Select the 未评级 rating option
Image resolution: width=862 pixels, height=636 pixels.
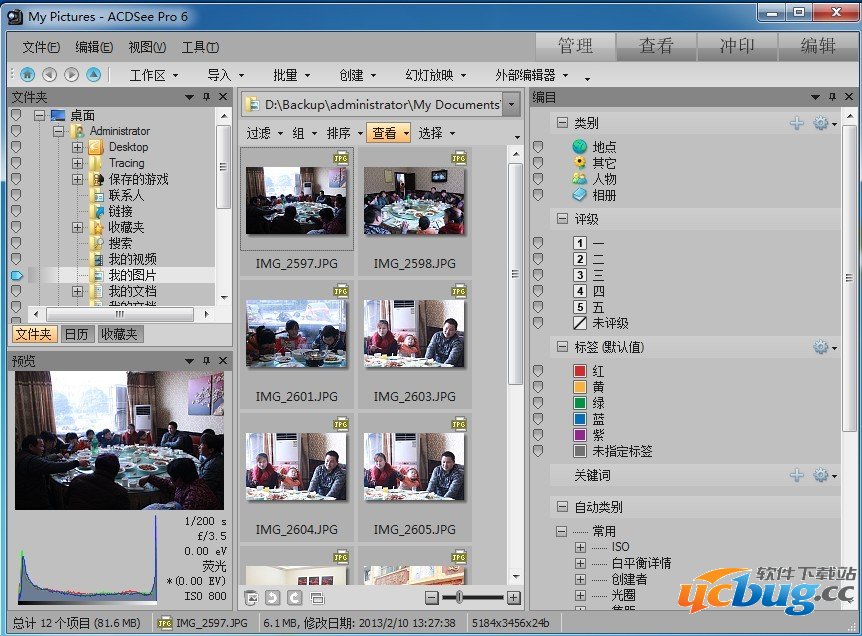581,323
